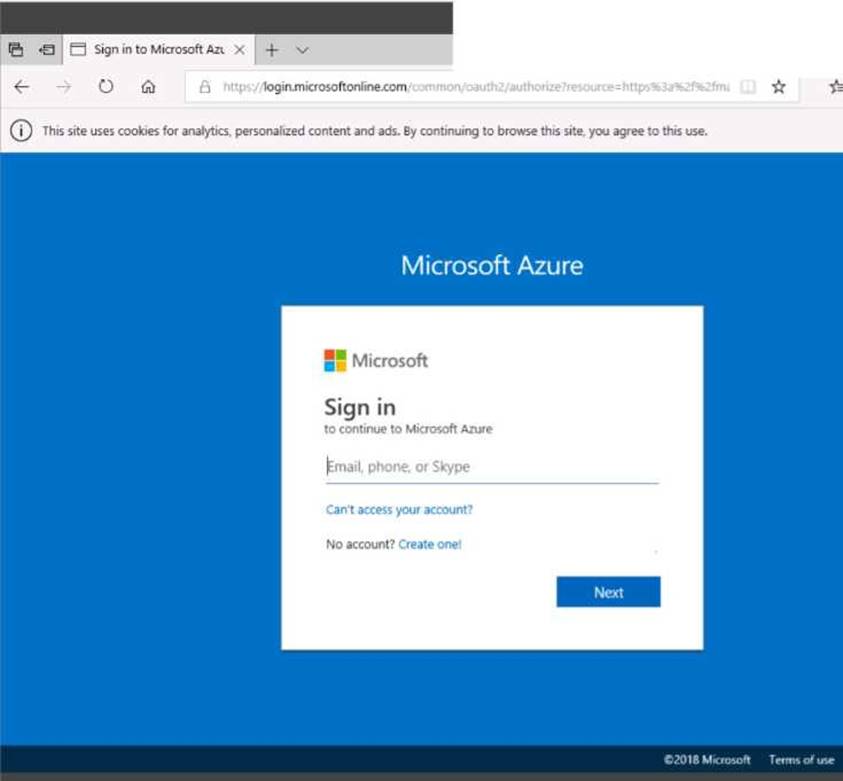Click the Microsoft four-color logo
This screenshot has width=843, height=781.
335,360
